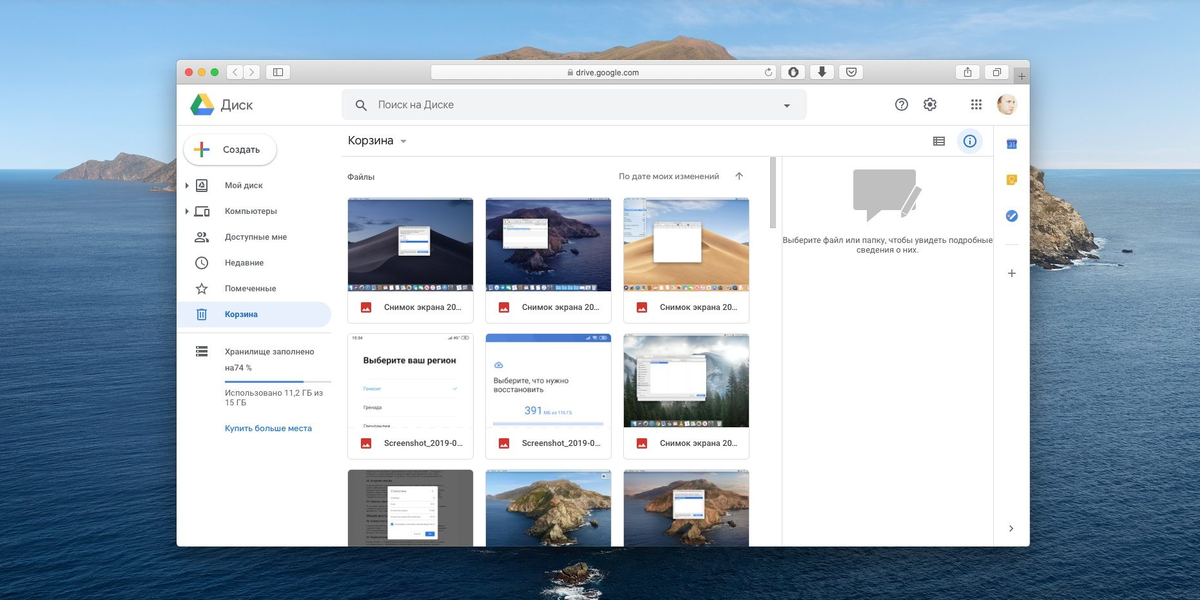Click the search magnifier icon
The width and height of the screenshot is (1200, 600).
pos(361,105)
